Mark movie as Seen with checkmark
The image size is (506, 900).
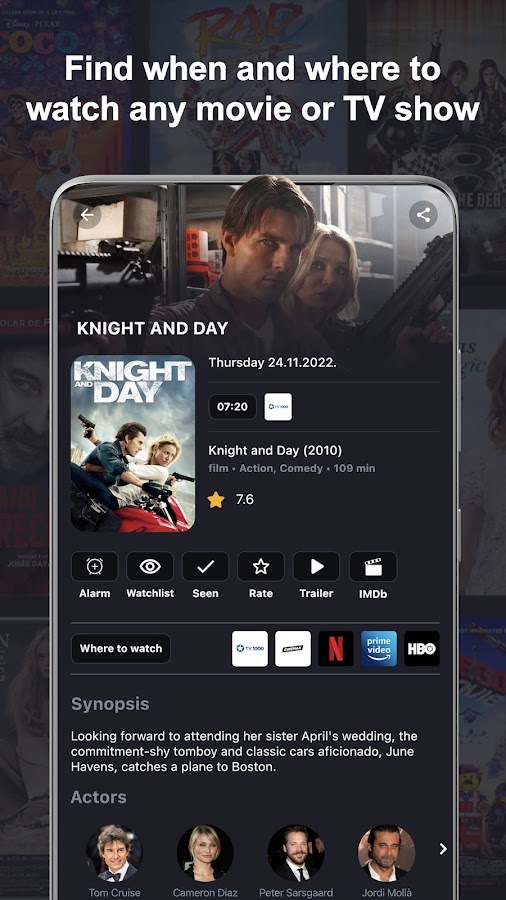[x=205, y=567]
